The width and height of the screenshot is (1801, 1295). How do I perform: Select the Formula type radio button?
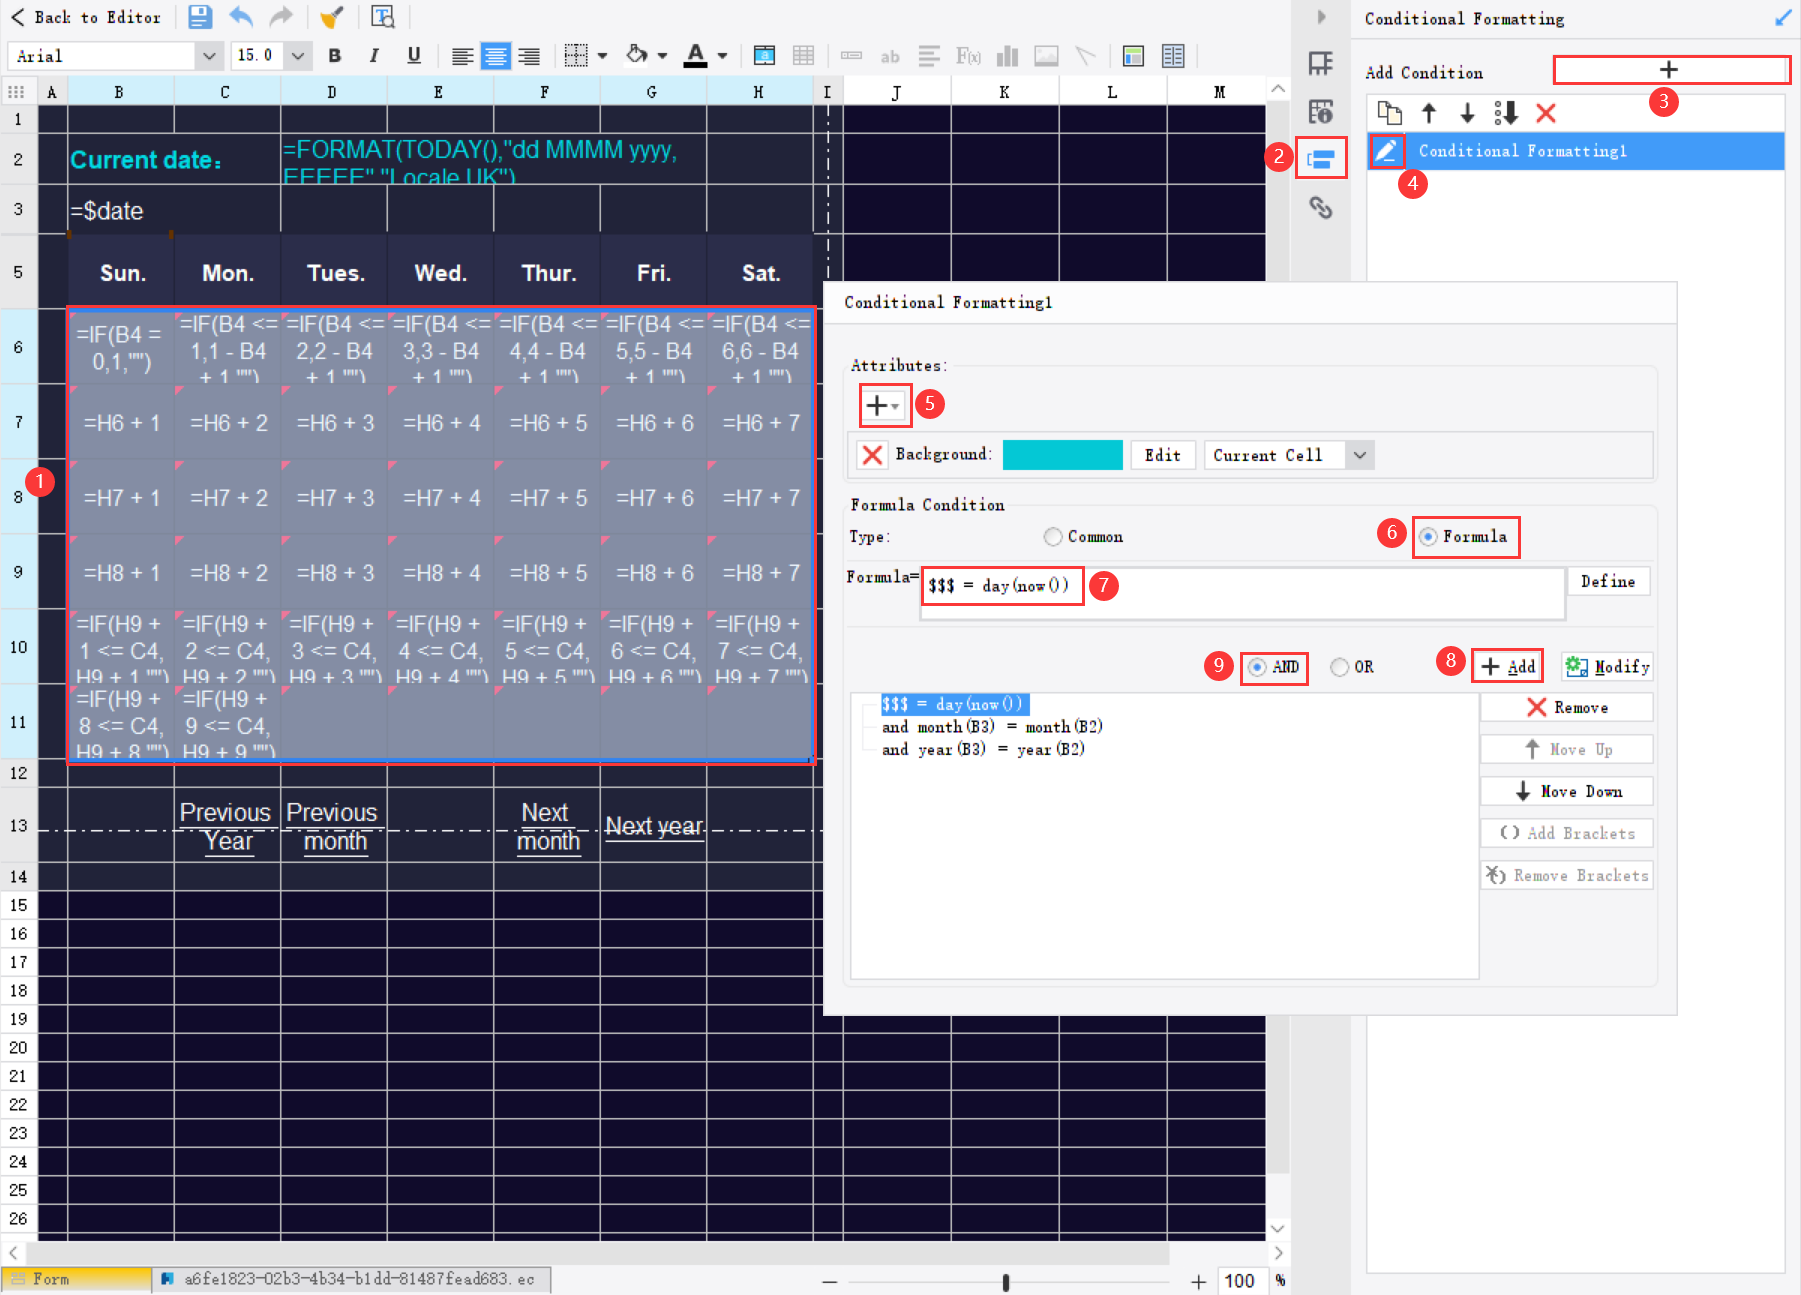[1429, 537]
